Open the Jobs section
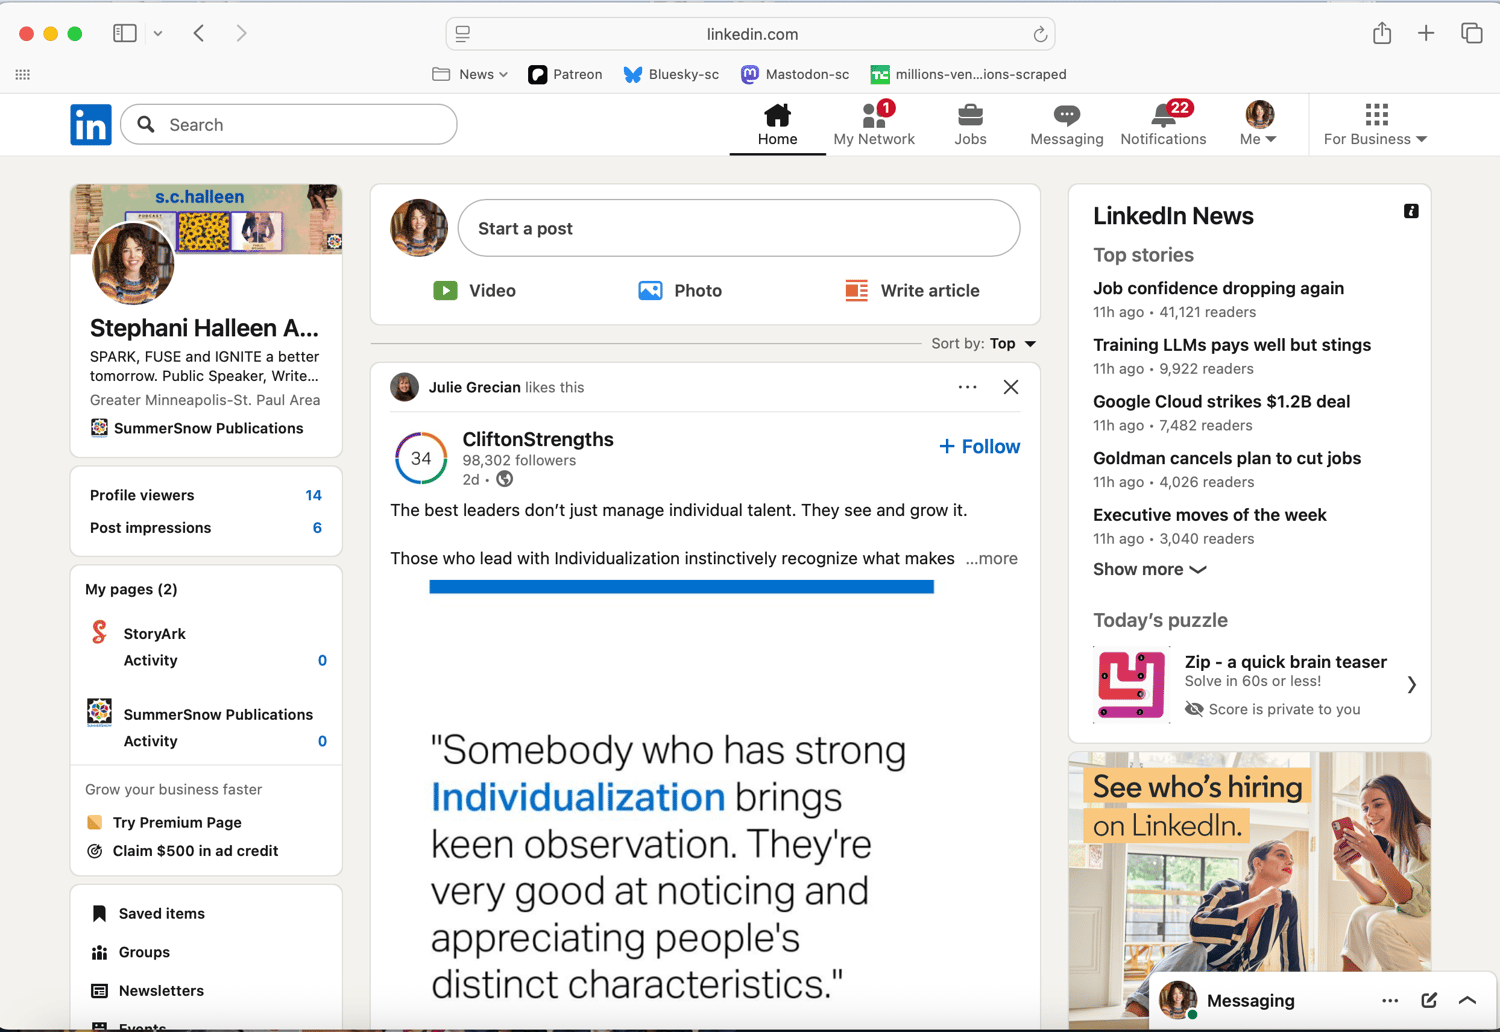 coord(970,125)
